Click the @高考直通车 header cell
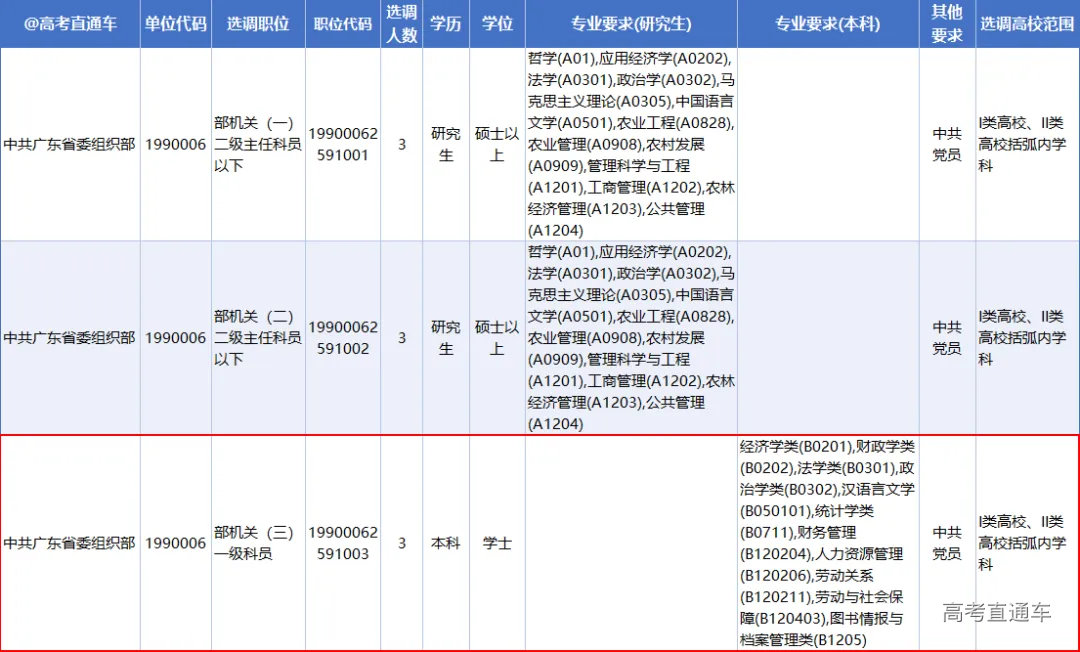 [x=70, y=24]
